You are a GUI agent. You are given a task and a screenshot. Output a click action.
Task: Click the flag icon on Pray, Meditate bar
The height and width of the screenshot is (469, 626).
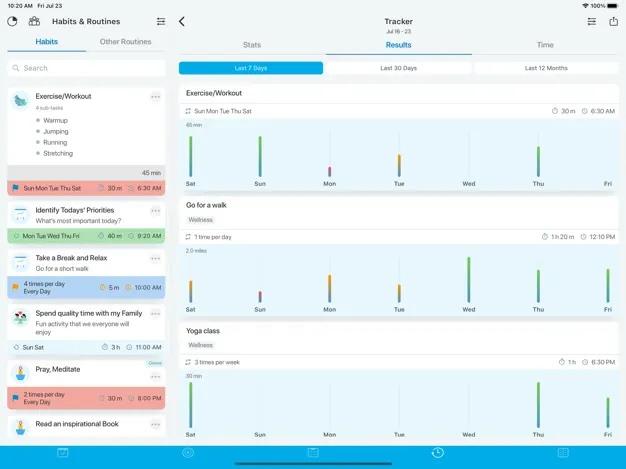click(x=16, y=398)
